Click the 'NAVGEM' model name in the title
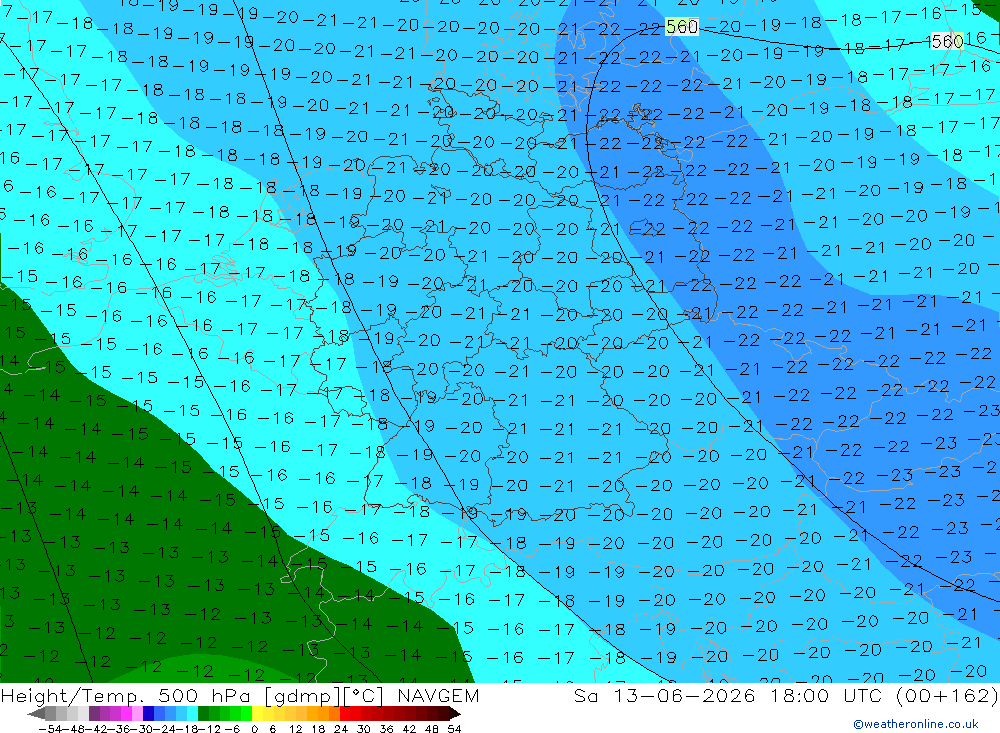The image size is (1000, 733). click(438, 695)
